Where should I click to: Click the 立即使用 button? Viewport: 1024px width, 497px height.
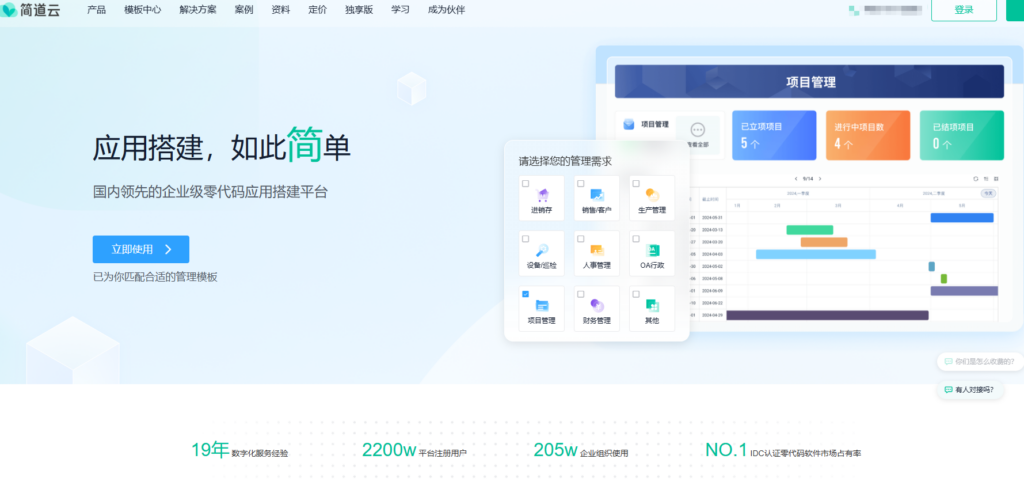141,249
